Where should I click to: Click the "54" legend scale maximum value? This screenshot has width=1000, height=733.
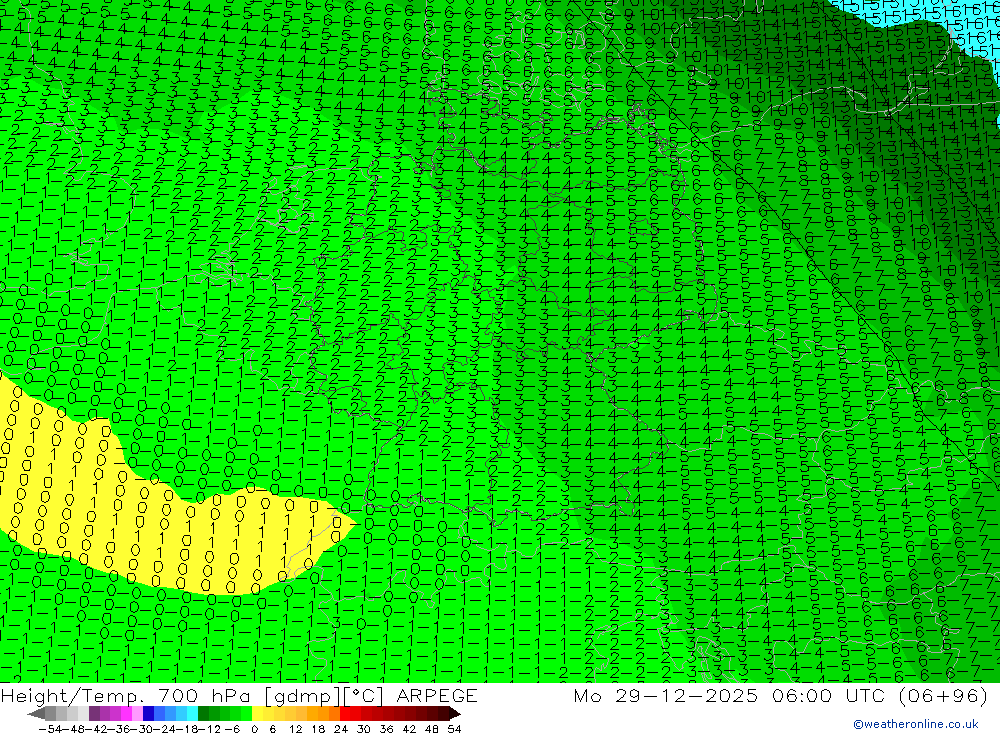click(x=454, y=728)
